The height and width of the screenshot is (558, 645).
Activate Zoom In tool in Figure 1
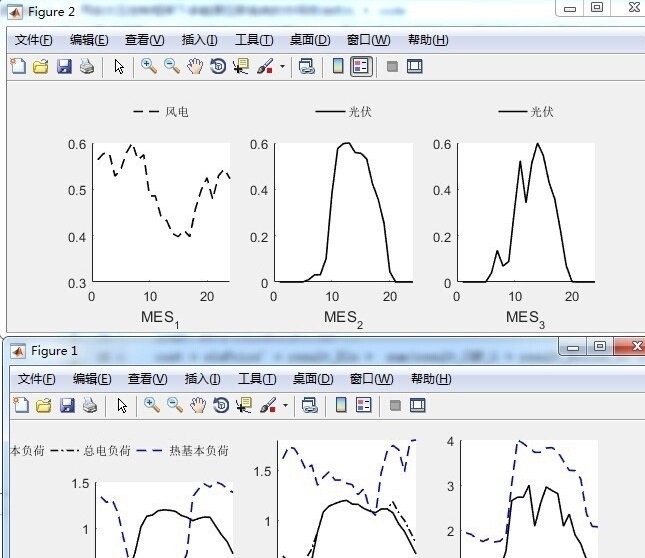tap(151, 405)
